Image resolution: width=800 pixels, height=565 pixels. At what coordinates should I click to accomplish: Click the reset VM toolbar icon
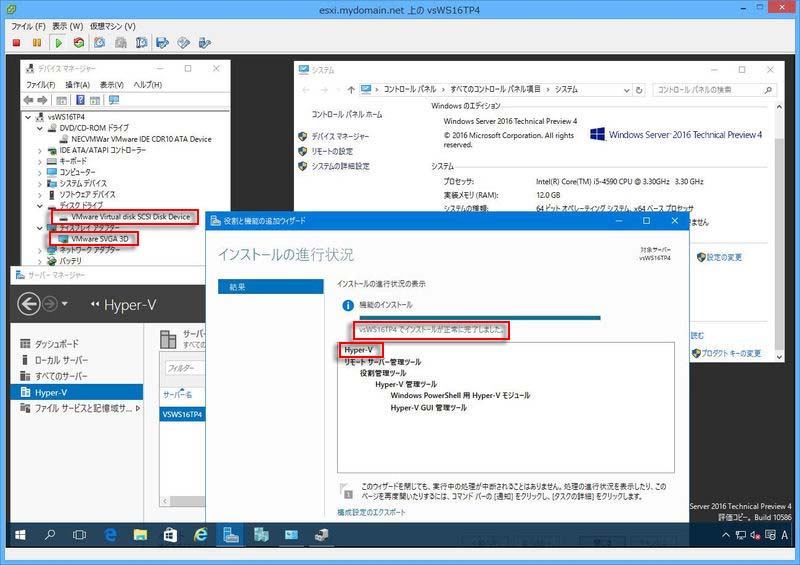(80, 43)
